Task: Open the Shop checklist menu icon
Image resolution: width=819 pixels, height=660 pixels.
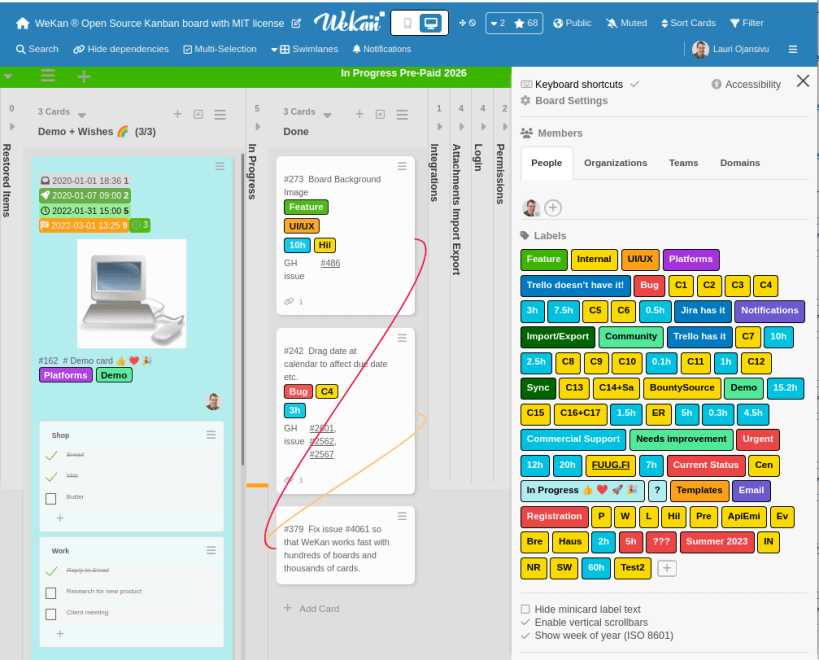Action: click(x=211, y=434)
